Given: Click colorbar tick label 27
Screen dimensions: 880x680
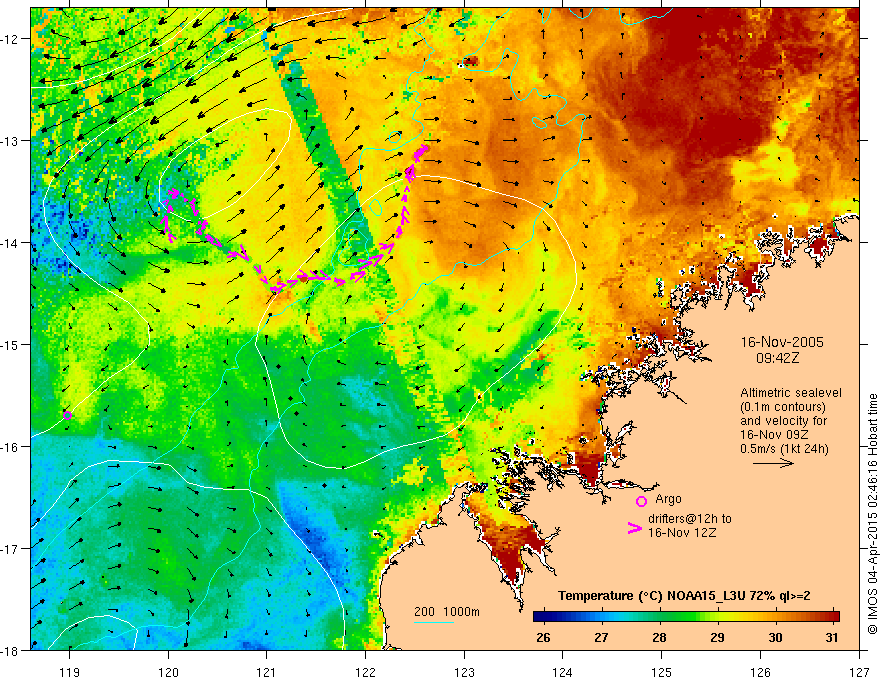Looking at the screenshot, I should point(601,637).
